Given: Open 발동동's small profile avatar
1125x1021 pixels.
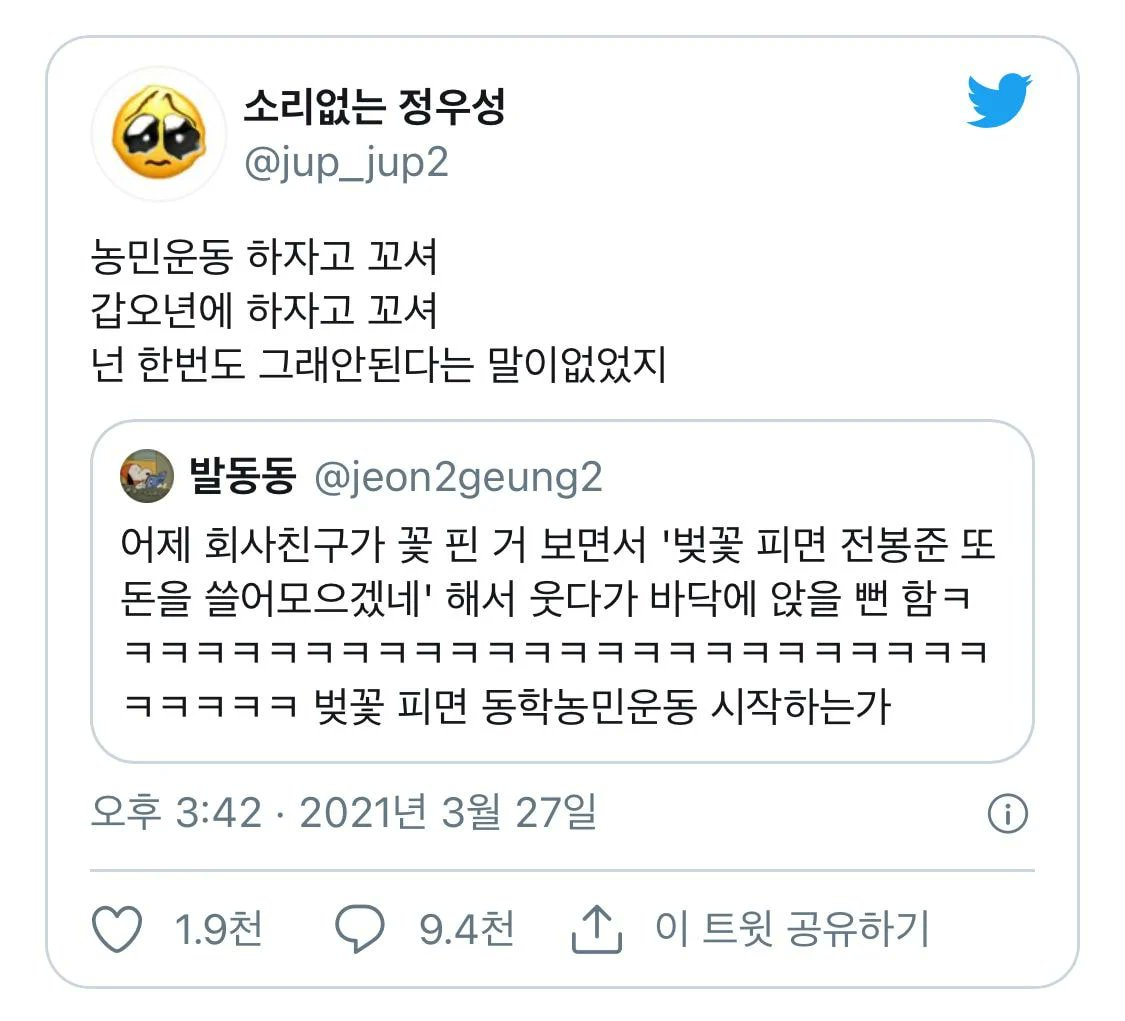Looking at the screenshot, I should pyautogui.click(x=147, y=476).
